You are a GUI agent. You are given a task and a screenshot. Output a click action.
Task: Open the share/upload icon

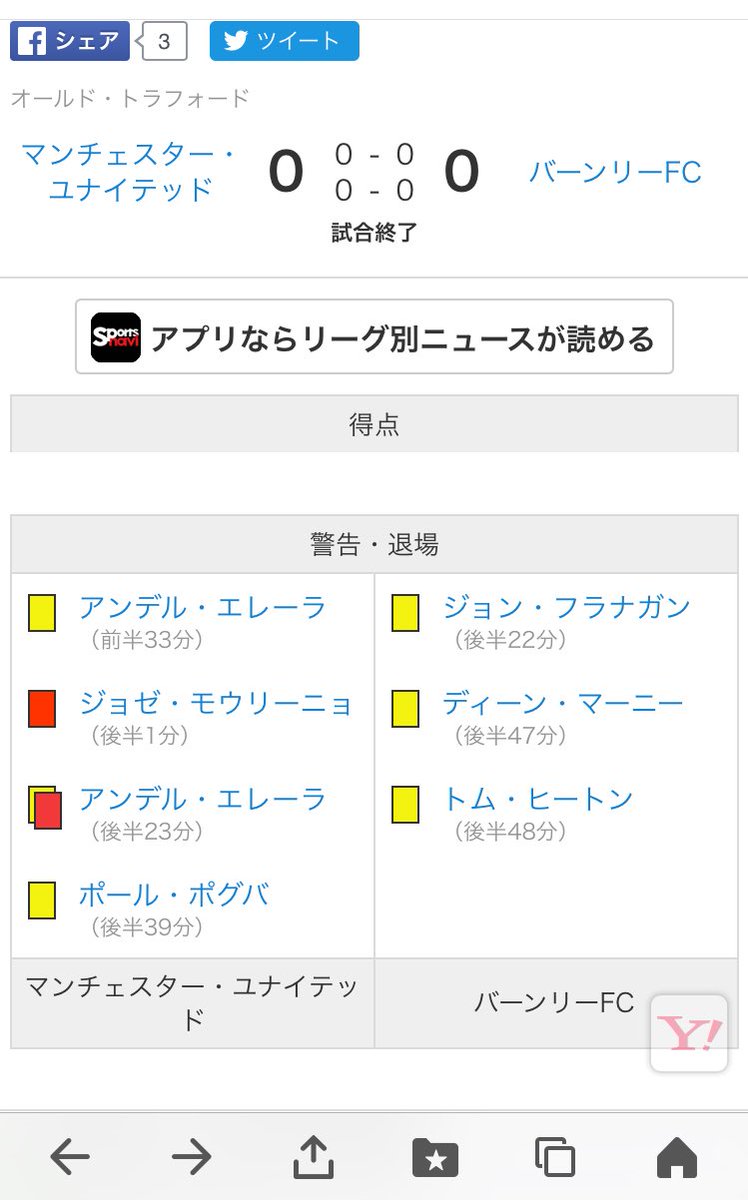[313, 1157]
